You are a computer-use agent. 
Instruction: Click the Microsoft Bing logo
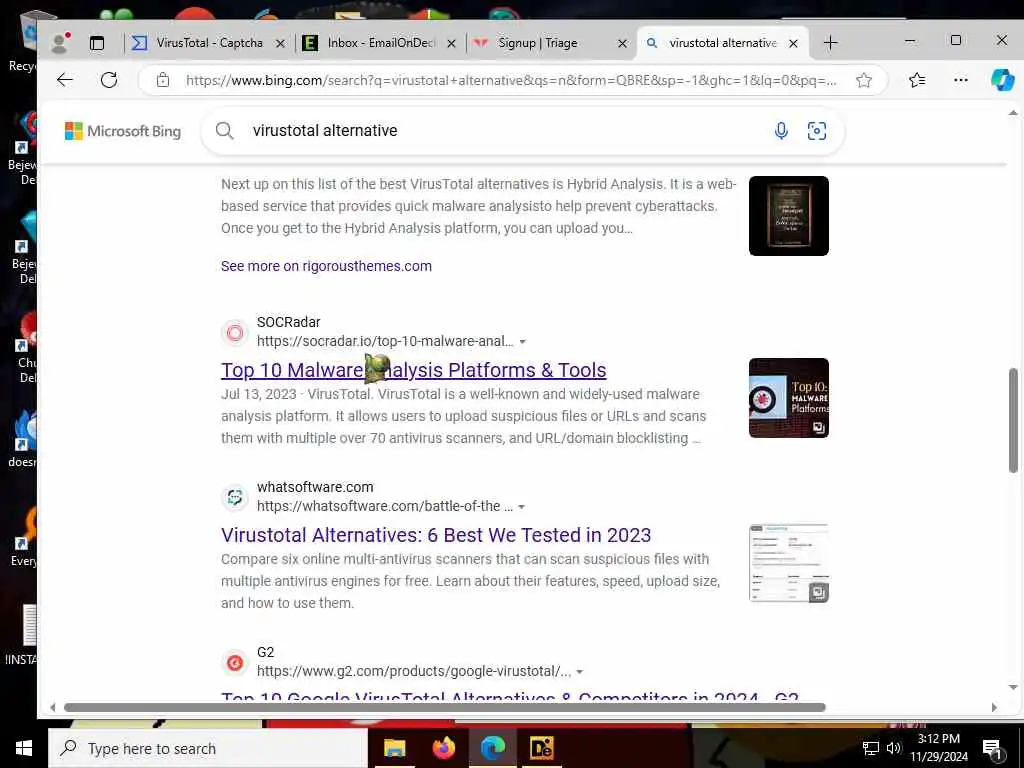point(123,131)
